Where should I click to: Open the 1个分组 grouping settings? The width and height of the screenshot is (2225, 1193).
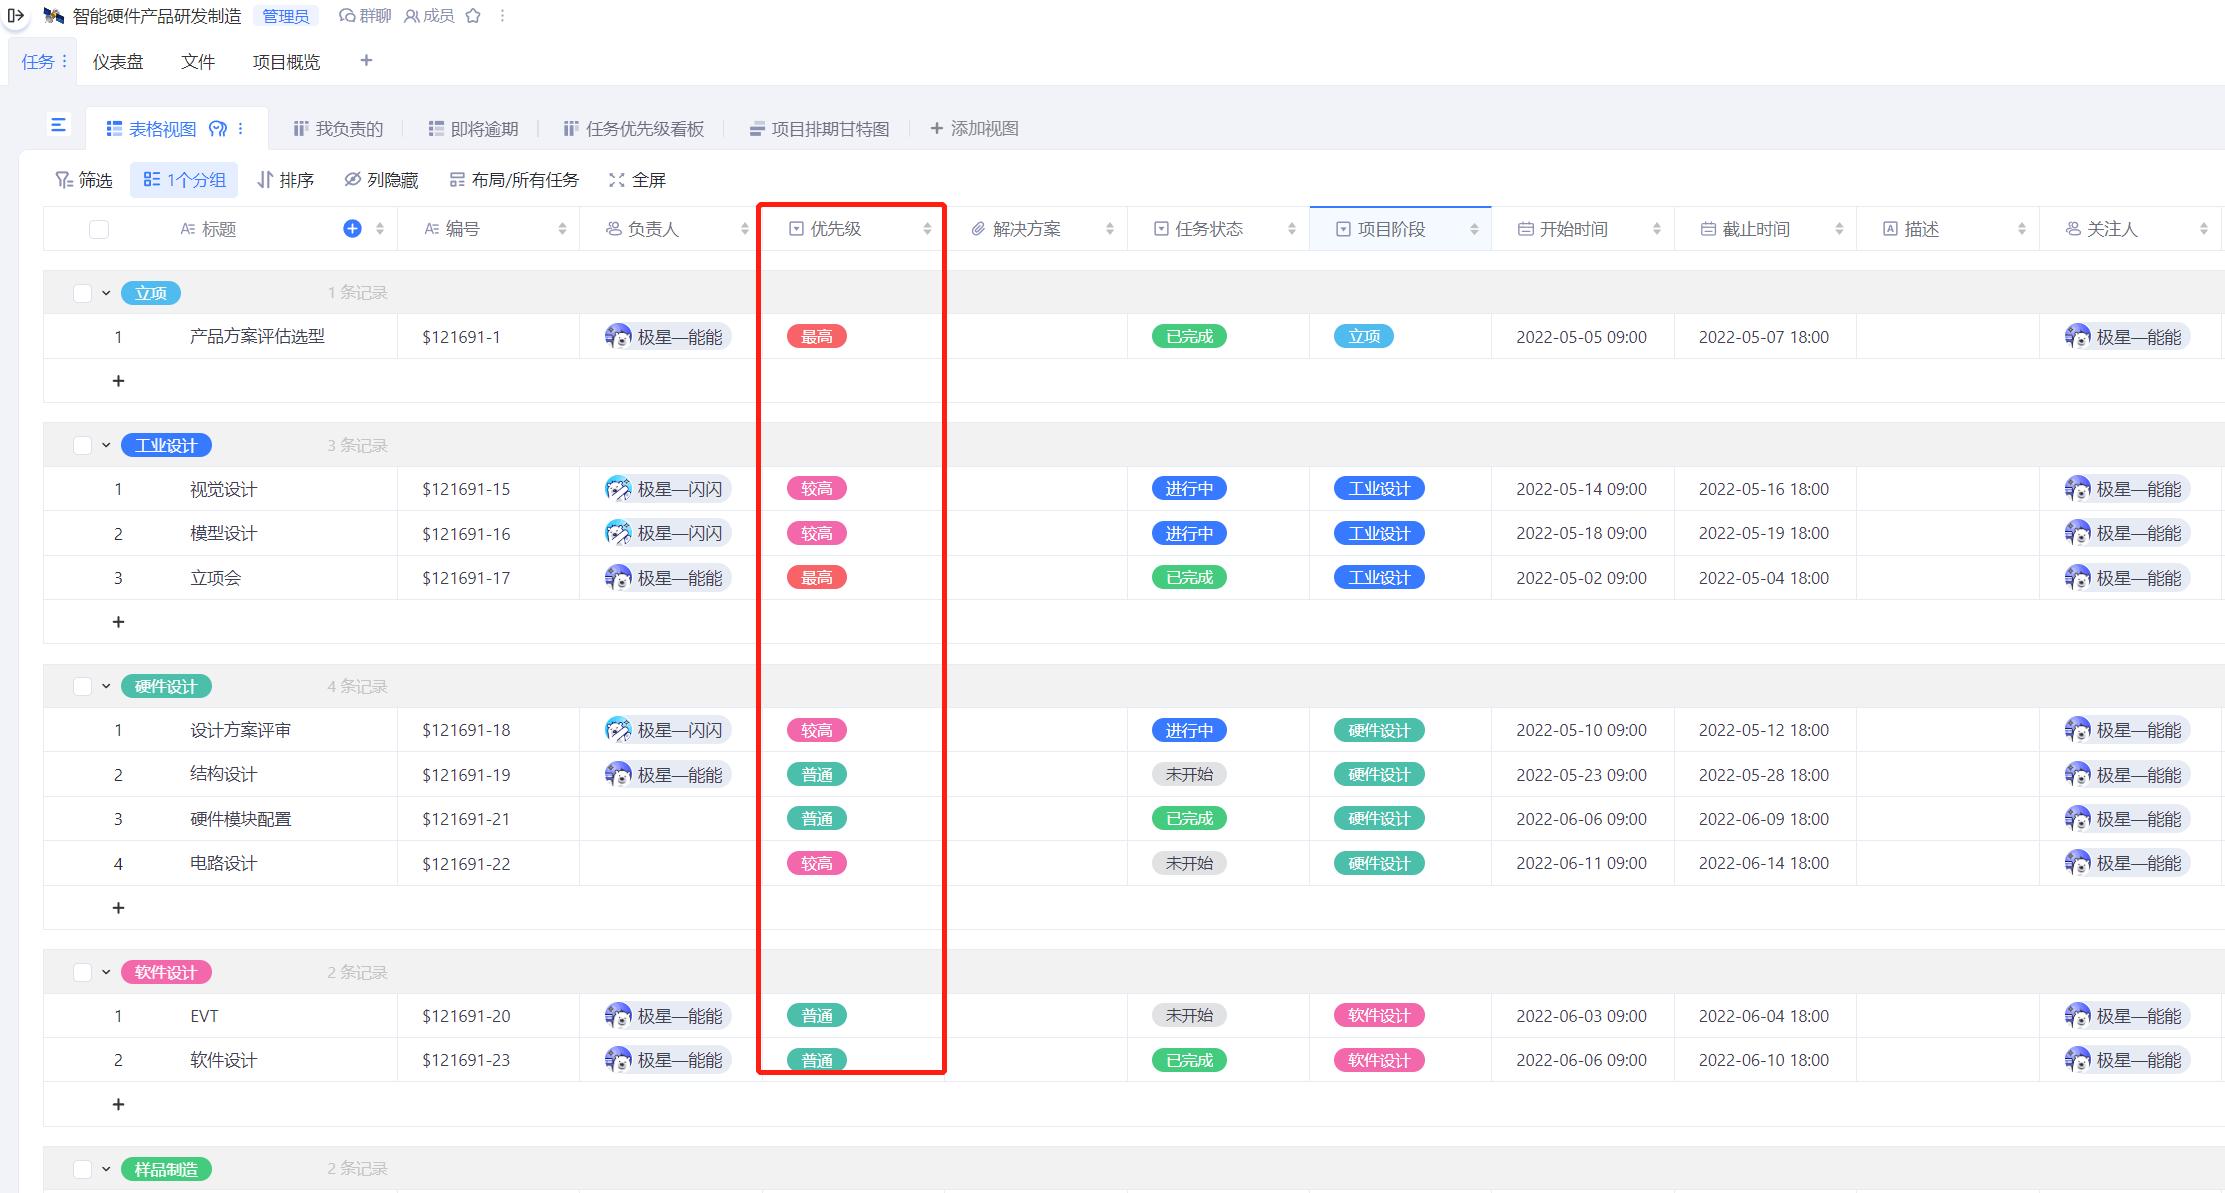pyautogui.click(x=183, y=180)
